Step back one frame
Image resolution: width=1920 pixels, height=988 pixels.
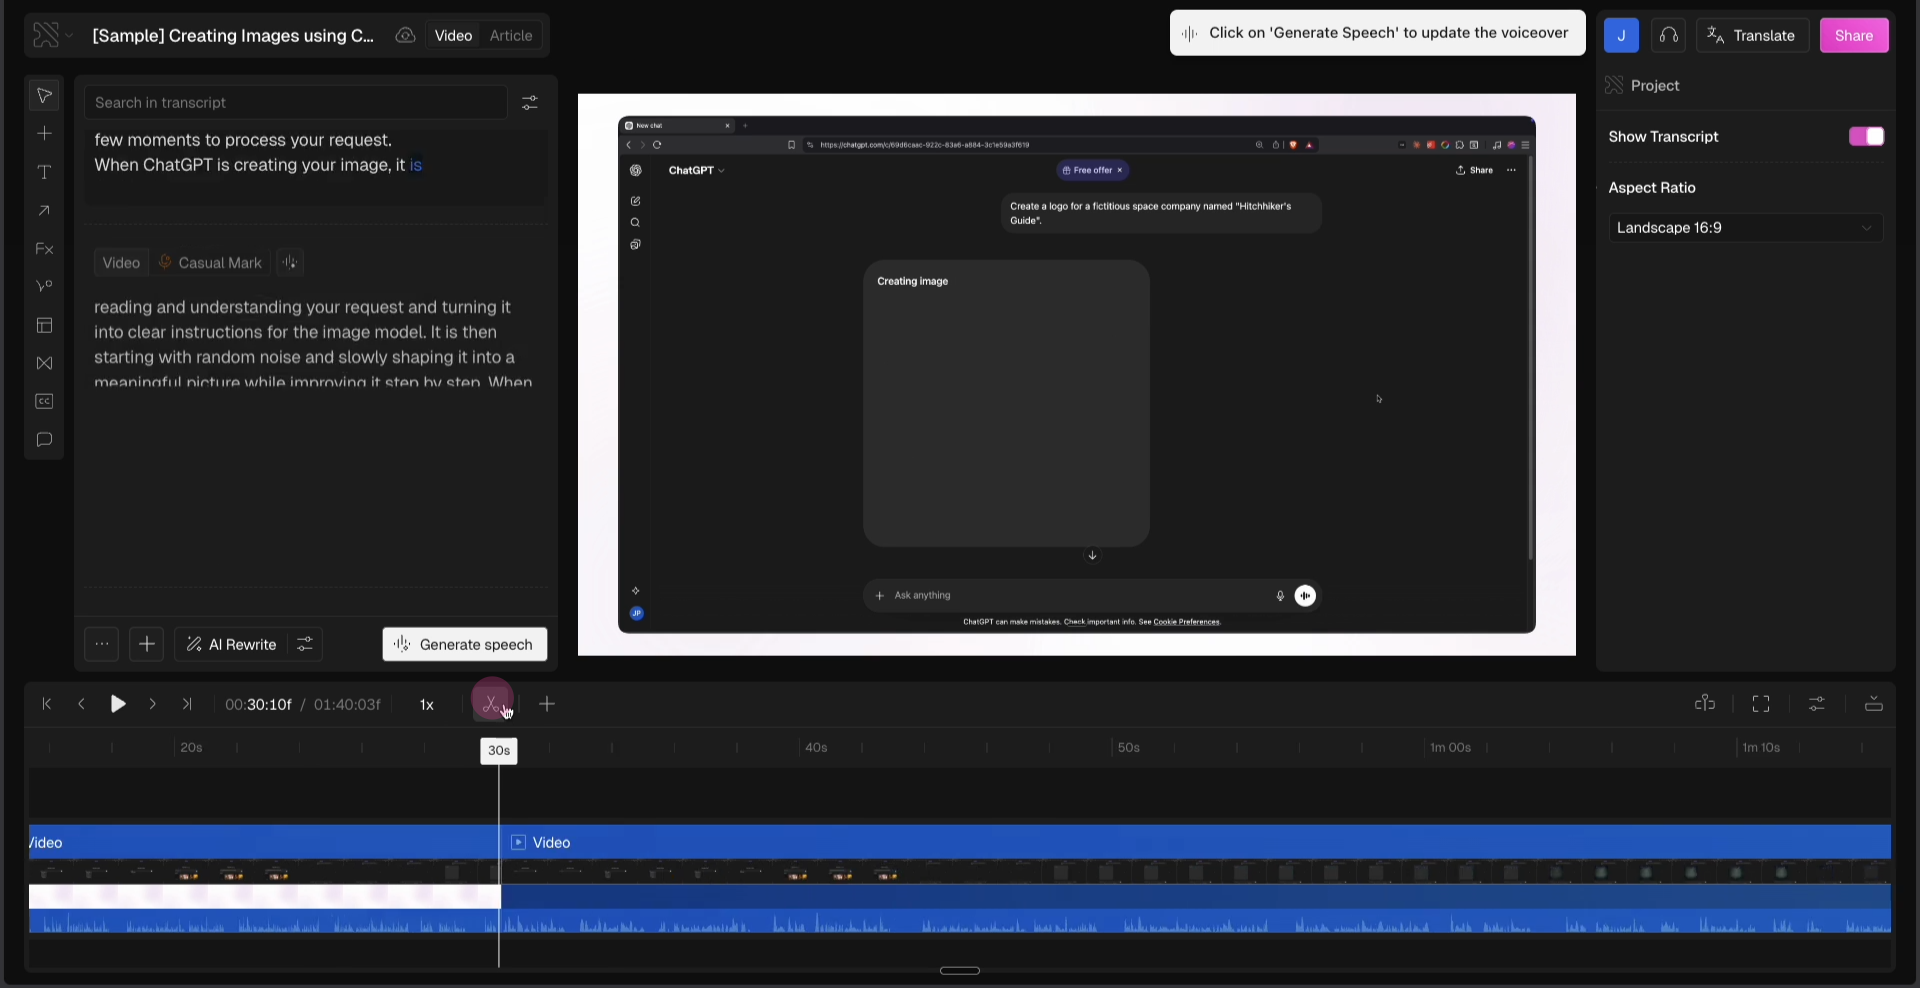pos(81,704)
